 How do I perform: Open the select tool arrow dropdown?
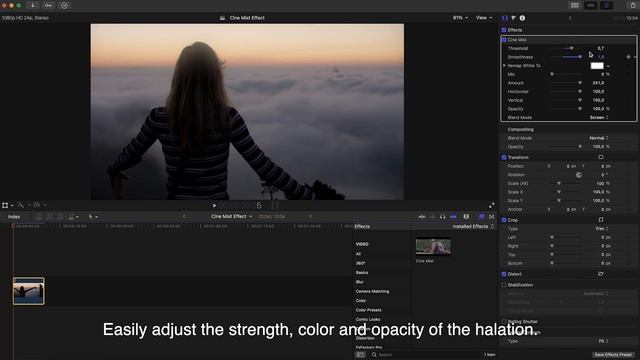93,217
